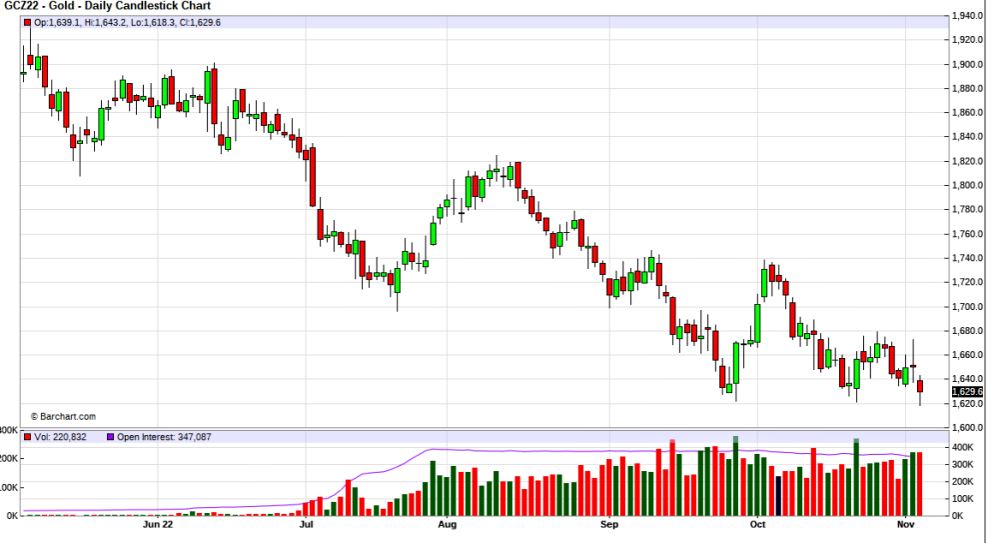Click the 1,900.0 price axis label
This screenshot has height=543, width=1000.
pyautogui.click(x=967, y=64)
